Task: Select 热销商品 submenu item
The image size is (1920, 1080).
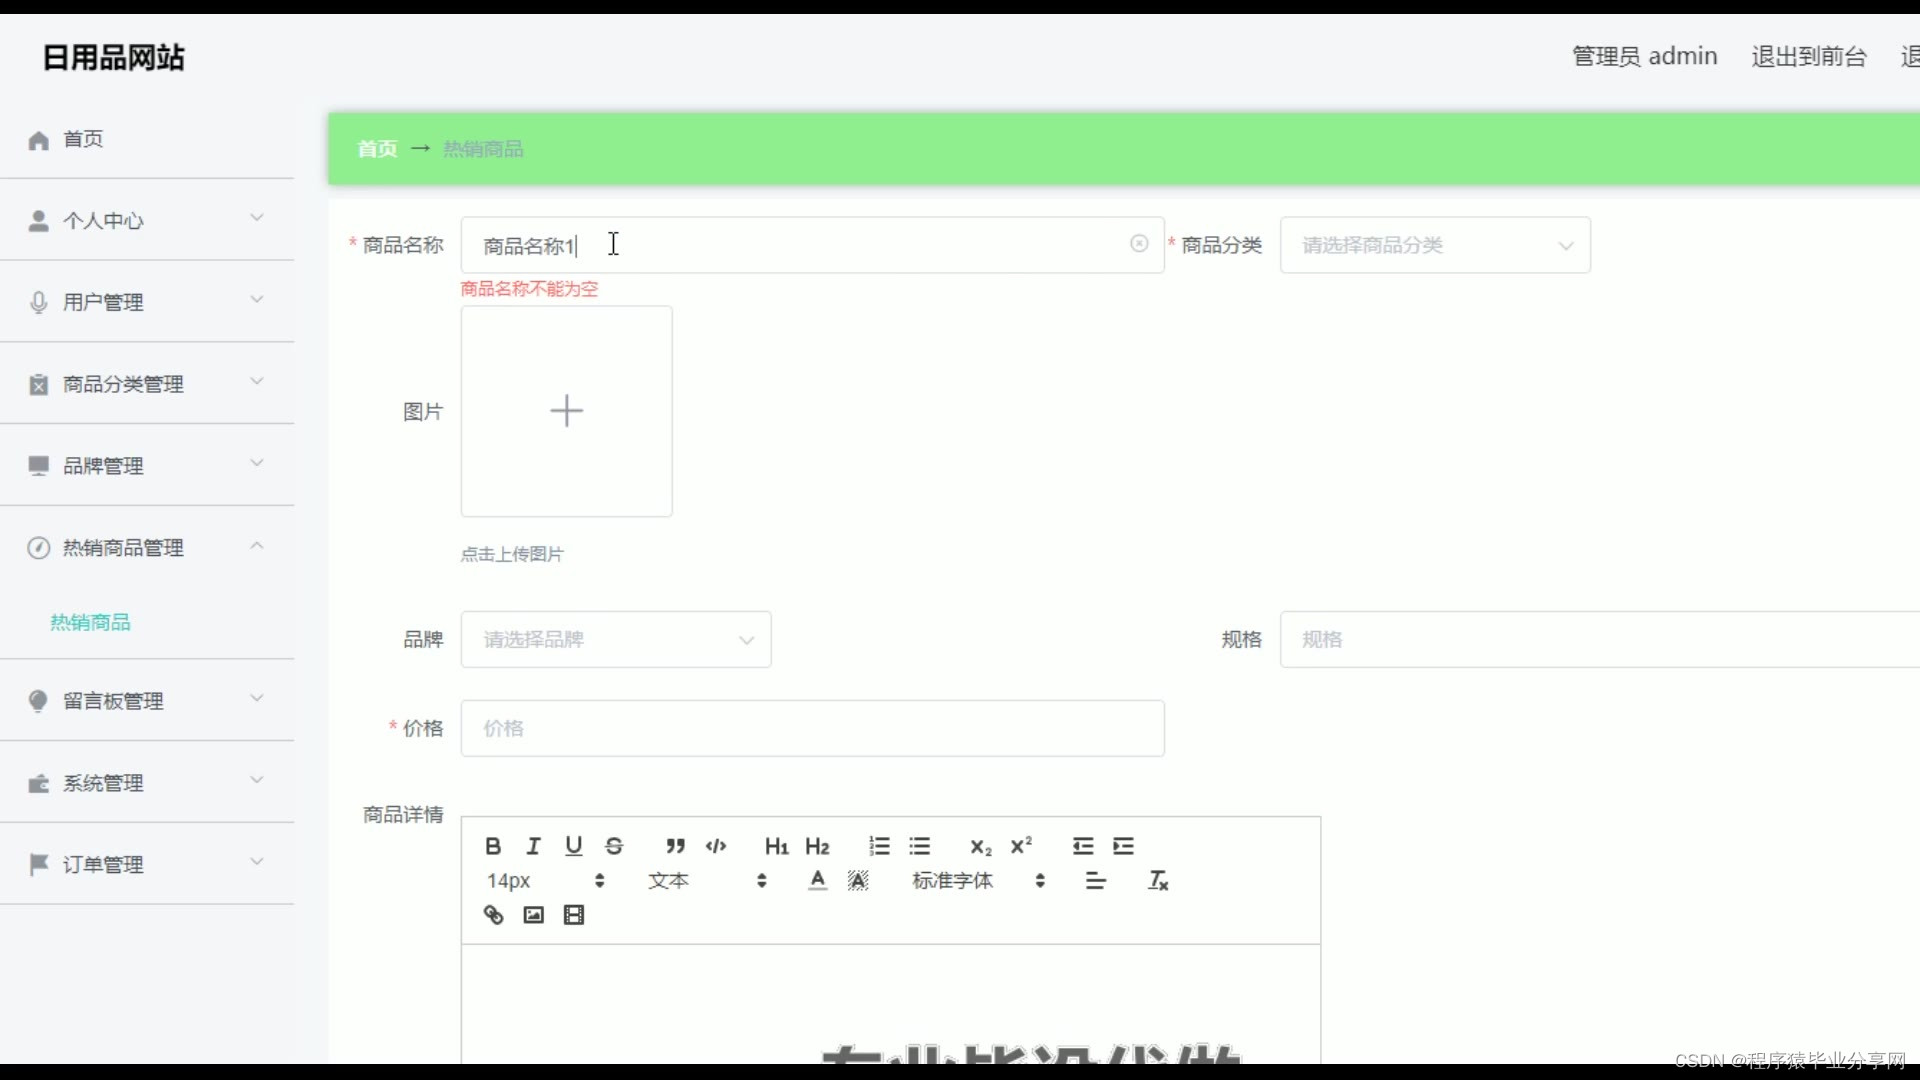Action: pos(91,622)
